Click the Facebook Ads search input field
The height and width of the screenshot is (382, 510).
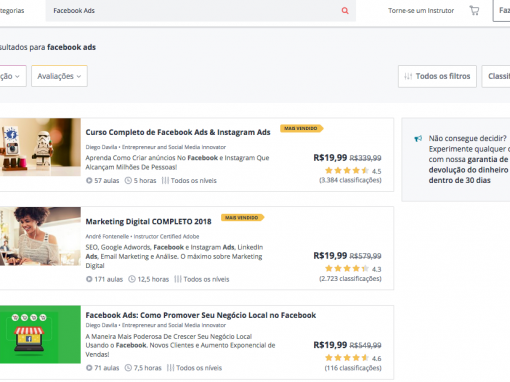(x=201, y=11)
